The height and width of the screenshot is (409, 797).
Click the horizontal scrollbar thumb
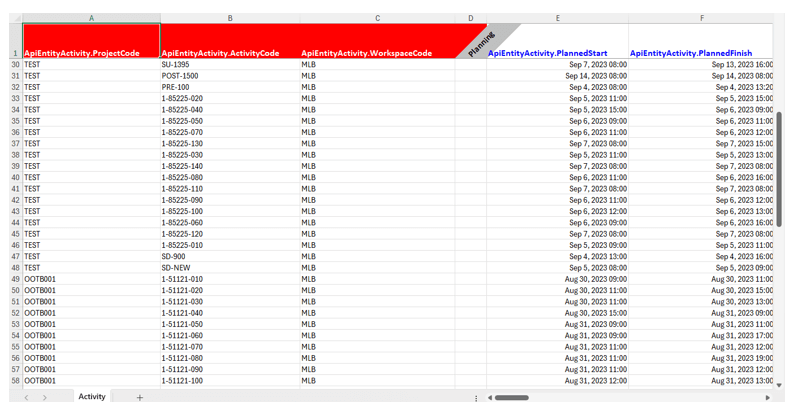[x=512, y=397]
